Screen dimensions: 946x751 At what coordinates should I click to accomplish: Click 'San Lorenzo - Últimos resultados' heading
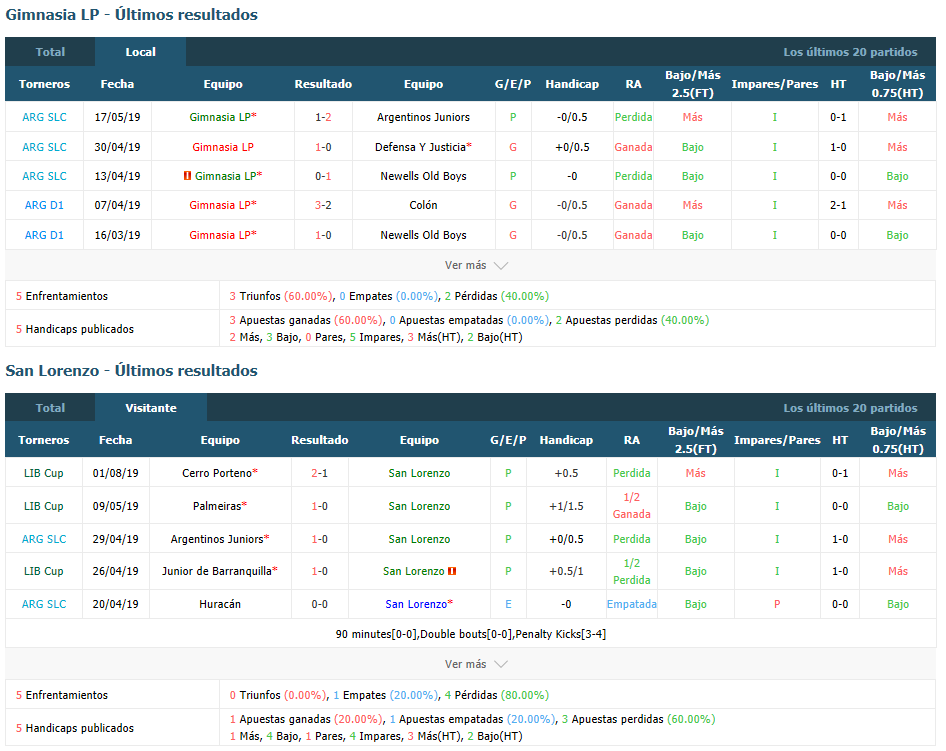pyautogui.click(x=132, y=370)
